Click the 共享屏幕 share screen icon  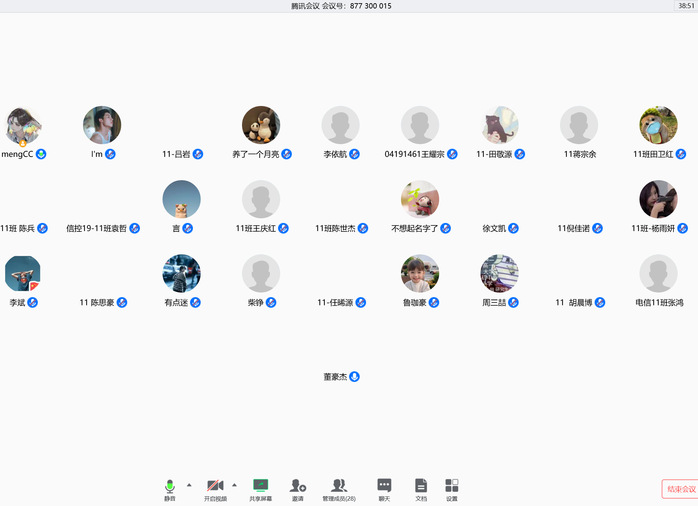pos(260,486)
